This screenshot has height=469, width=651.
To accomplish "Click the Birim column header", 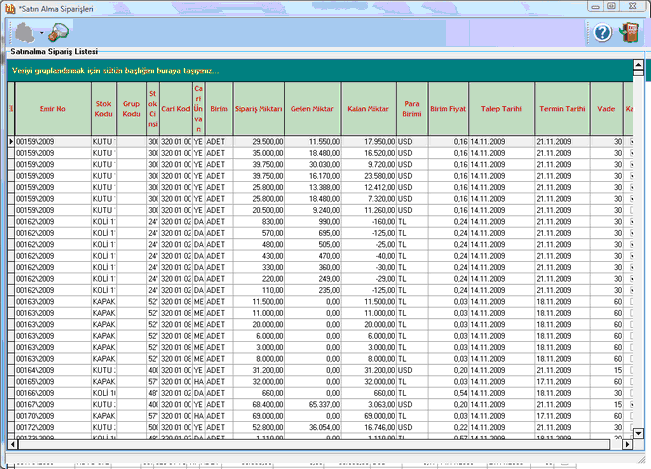I will [219, 109].
